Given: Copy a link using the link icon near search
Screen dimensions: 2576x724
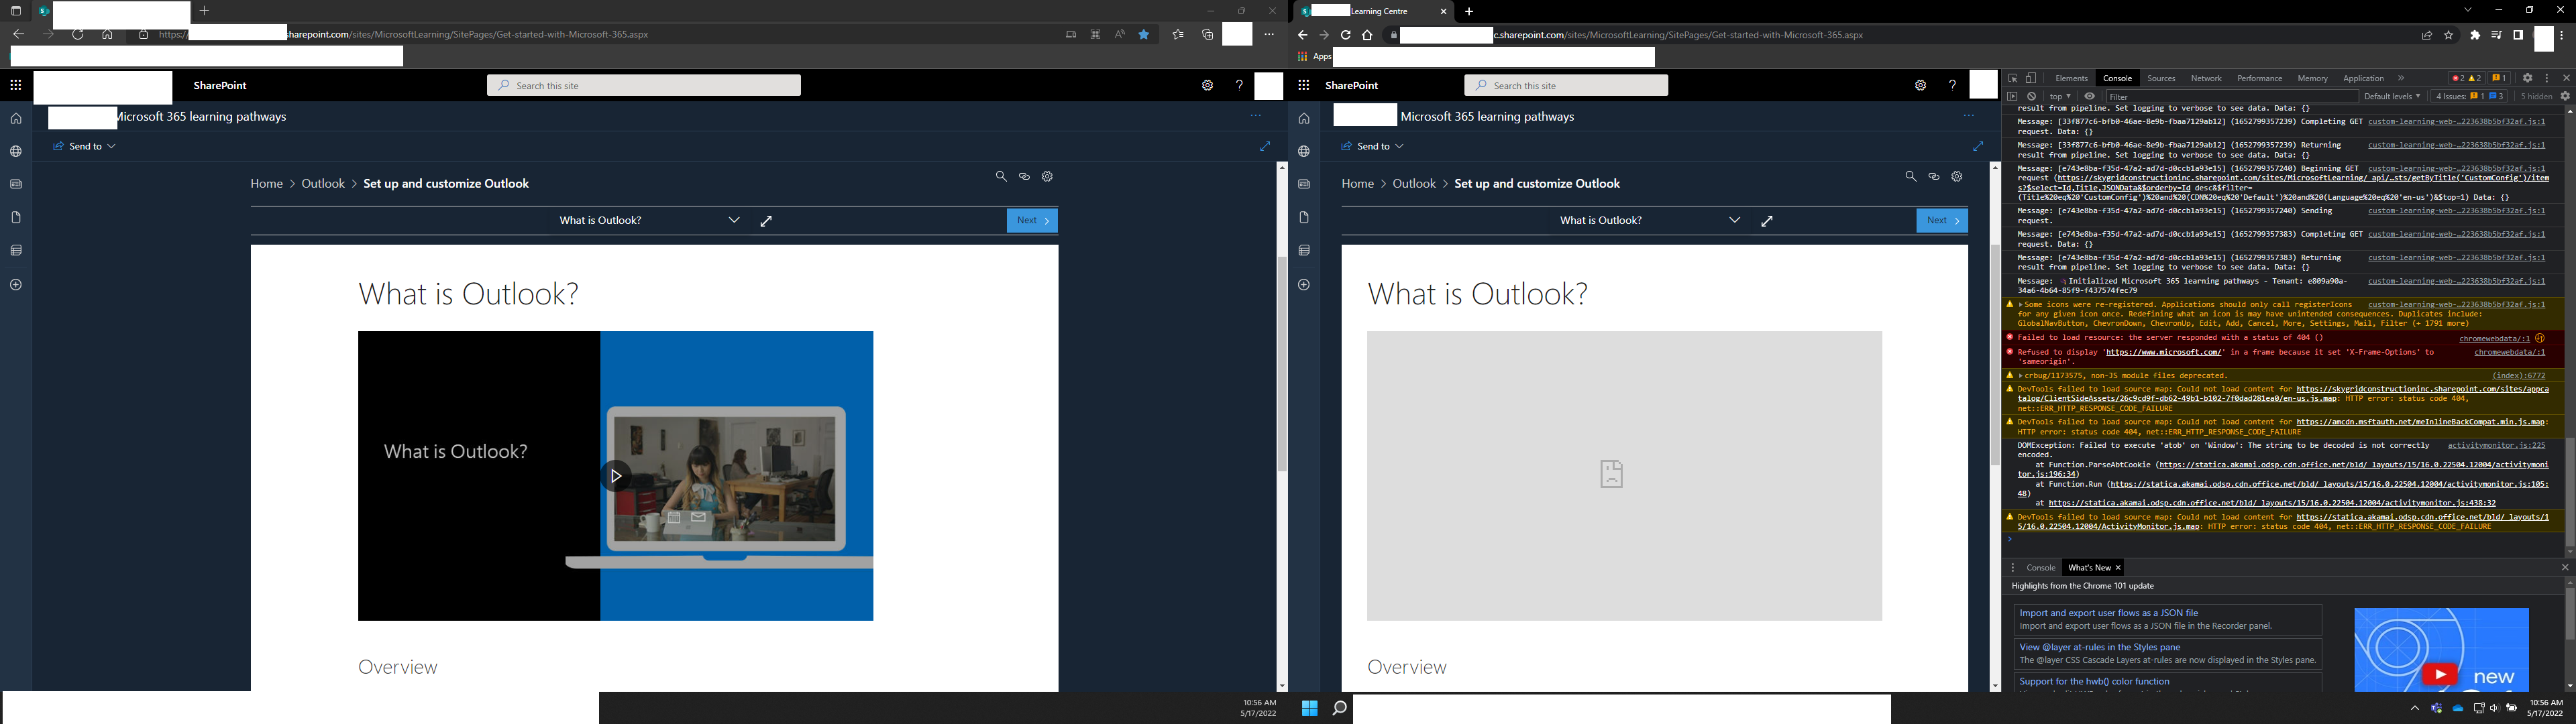Looking at the screenshot, I should (1024, 176).
